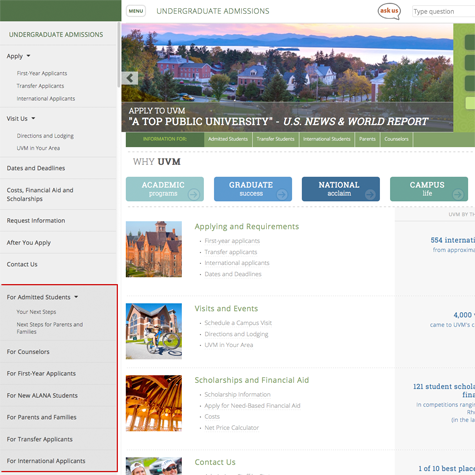The height and width of the screenshot is (475, 475).
Task: Click the brick building thumbnail image
Action: [x=154, y=249]
